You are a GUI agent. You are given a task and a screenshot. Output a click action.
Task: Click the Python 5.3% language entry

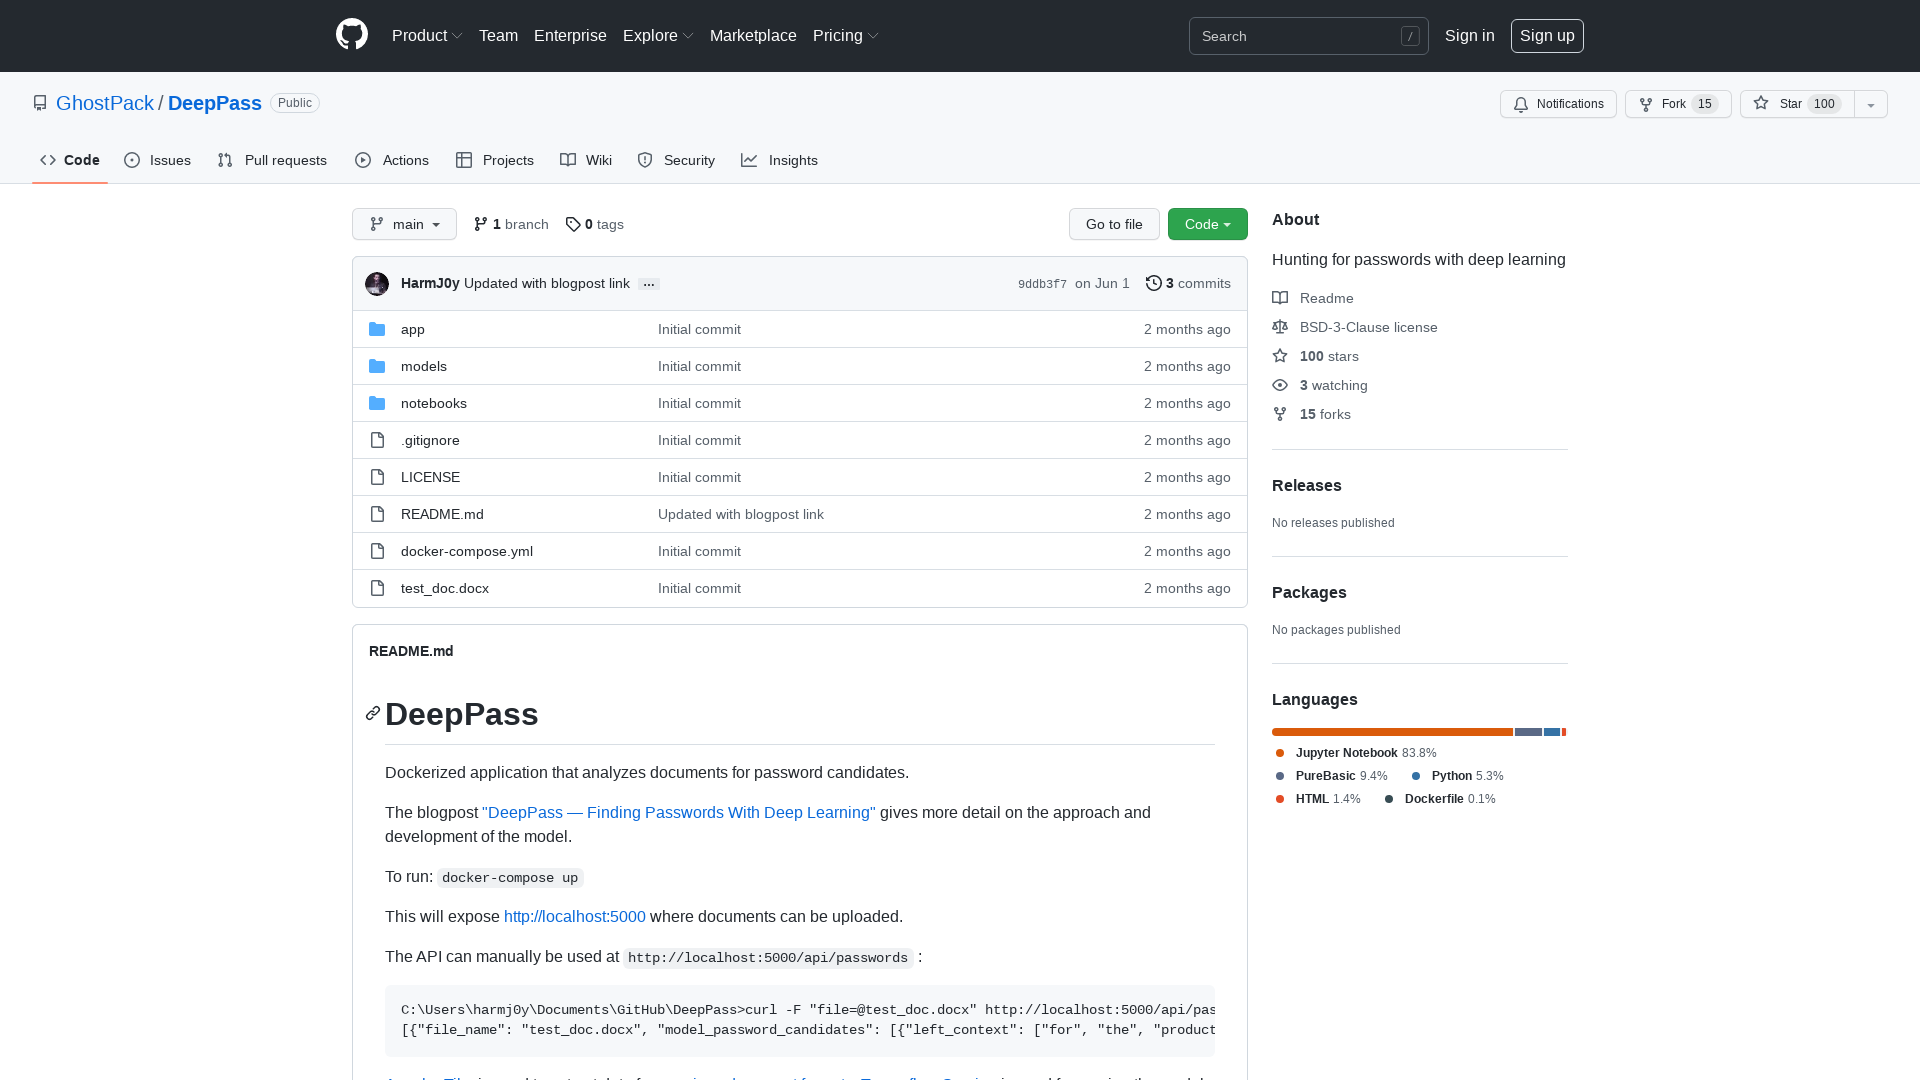point(1458,776)
